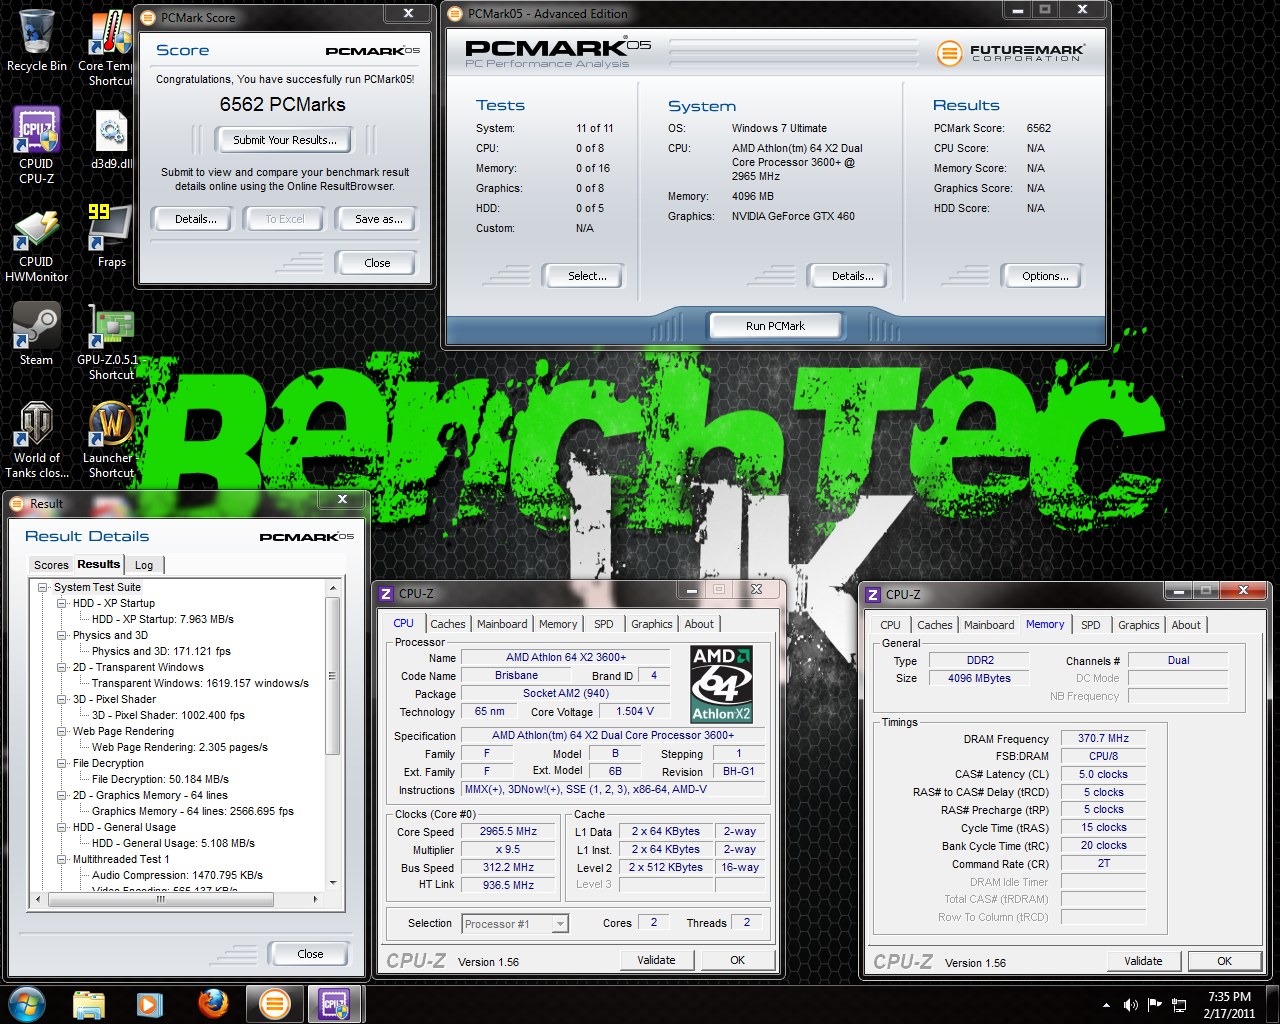The height and width of the screenshot is (1024, 1280).
Task: Click Save as... in Score window
Action: click(379, 219)
